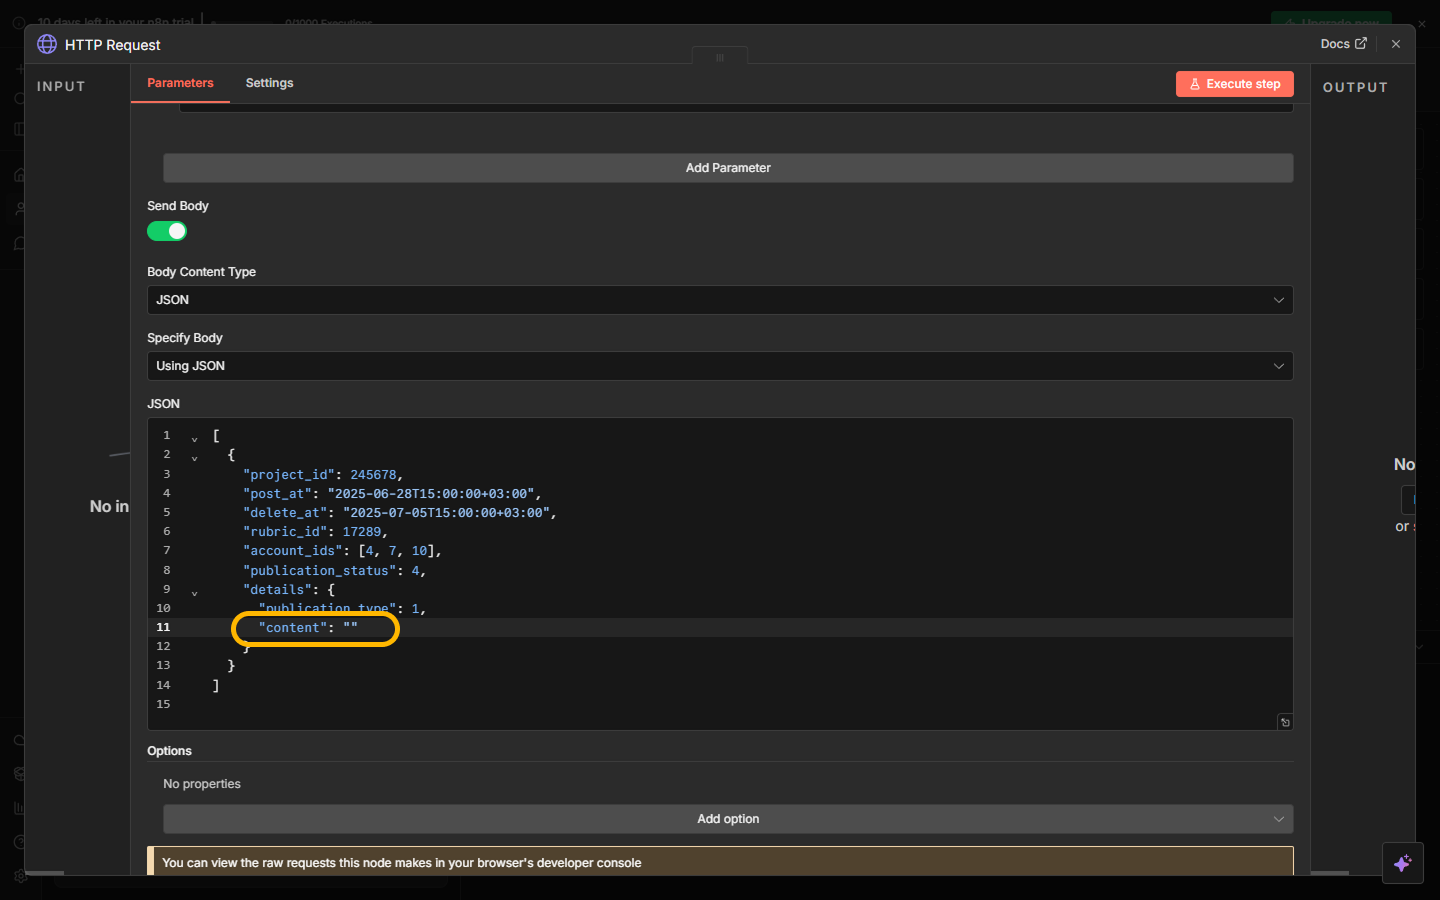
Task: Click the panel drag handle at top center
Action: point(719,57)
